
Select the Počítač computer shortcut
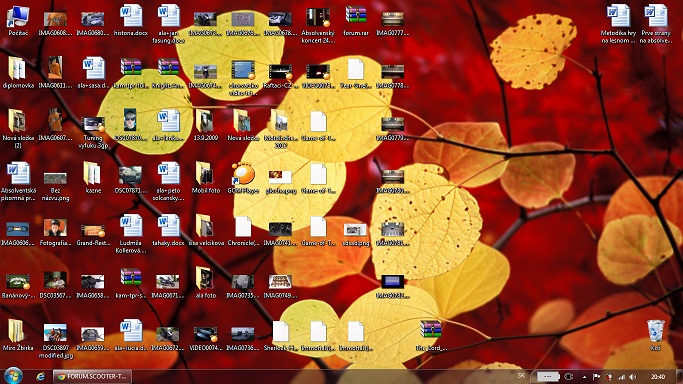tap(18, 21)
